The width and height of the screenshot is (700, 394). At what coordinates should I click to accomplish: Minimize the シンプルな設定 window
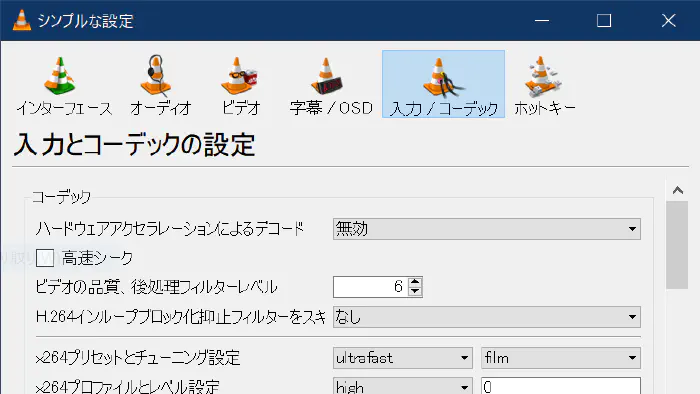[542, 21]
